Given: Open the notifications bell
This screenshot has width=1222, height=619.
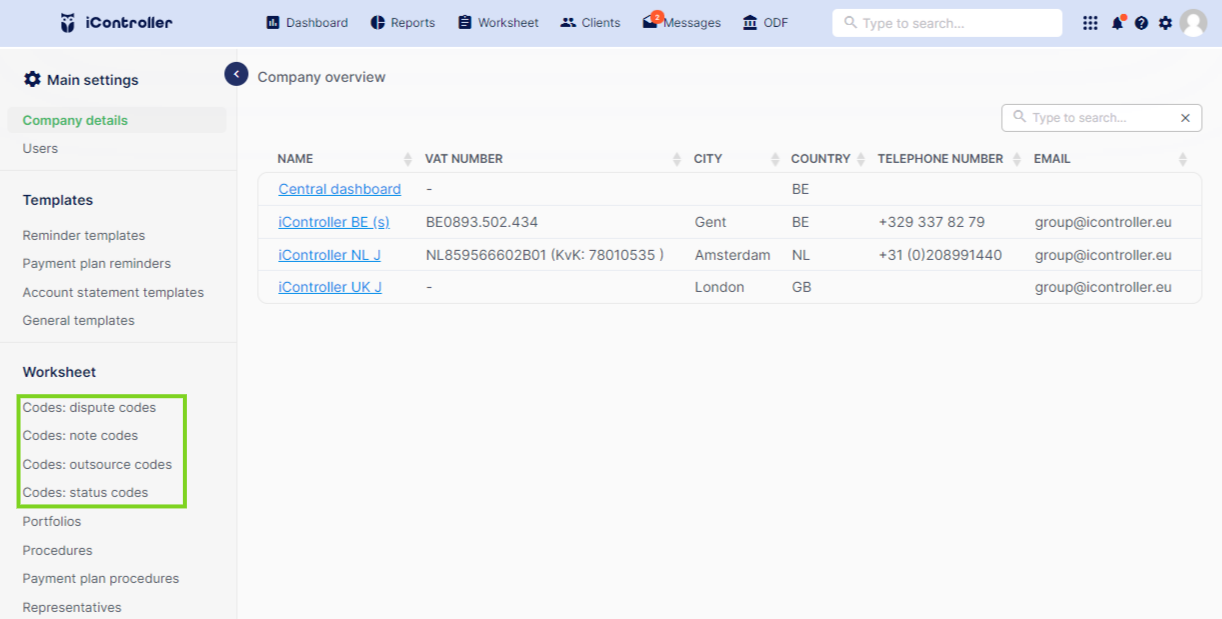Looking at the screenshot, I should pos(1117,23).
